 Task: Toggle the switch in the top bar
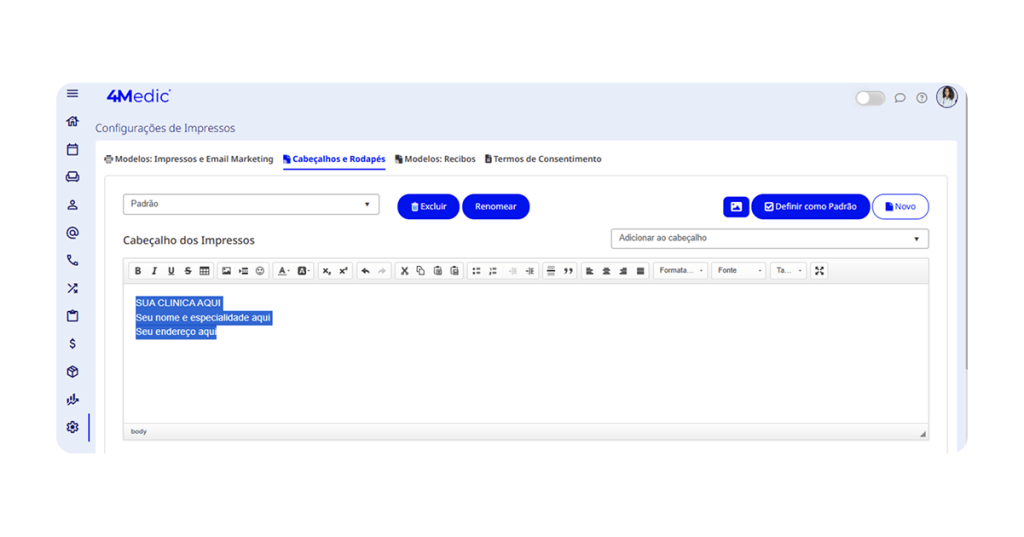coord(870,98)
